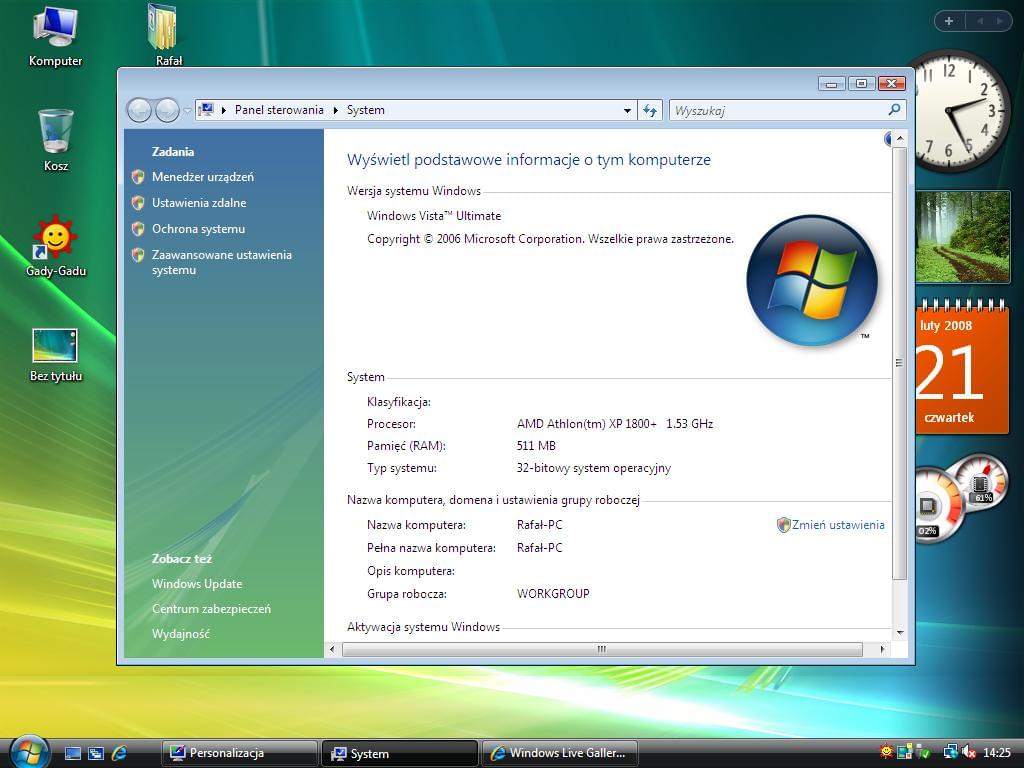Image resolution: width=1024 pixels, height=768 pixels.
Task: Expand the arrow before System in the breadcrumb
Action: click(x=336, y=110)
